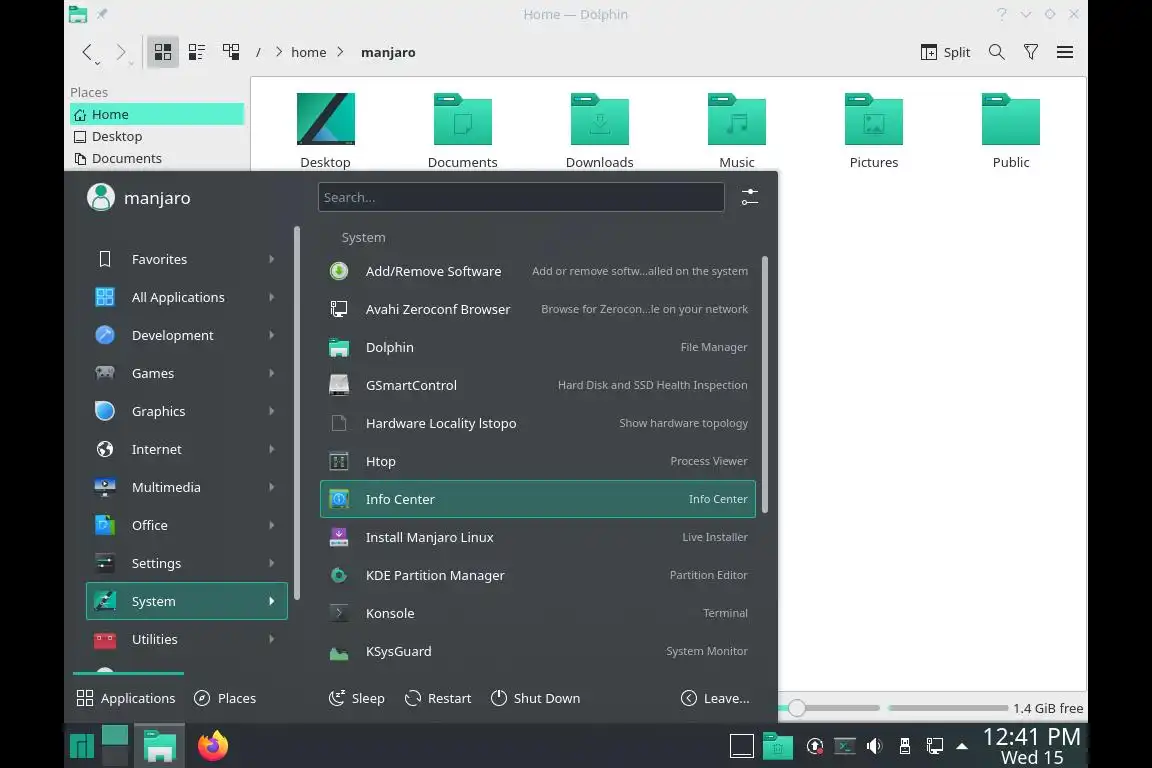Screen dimensions: 1152x768
Task: Open the Pictures folder in Dolphin
Action: [874, 131]
